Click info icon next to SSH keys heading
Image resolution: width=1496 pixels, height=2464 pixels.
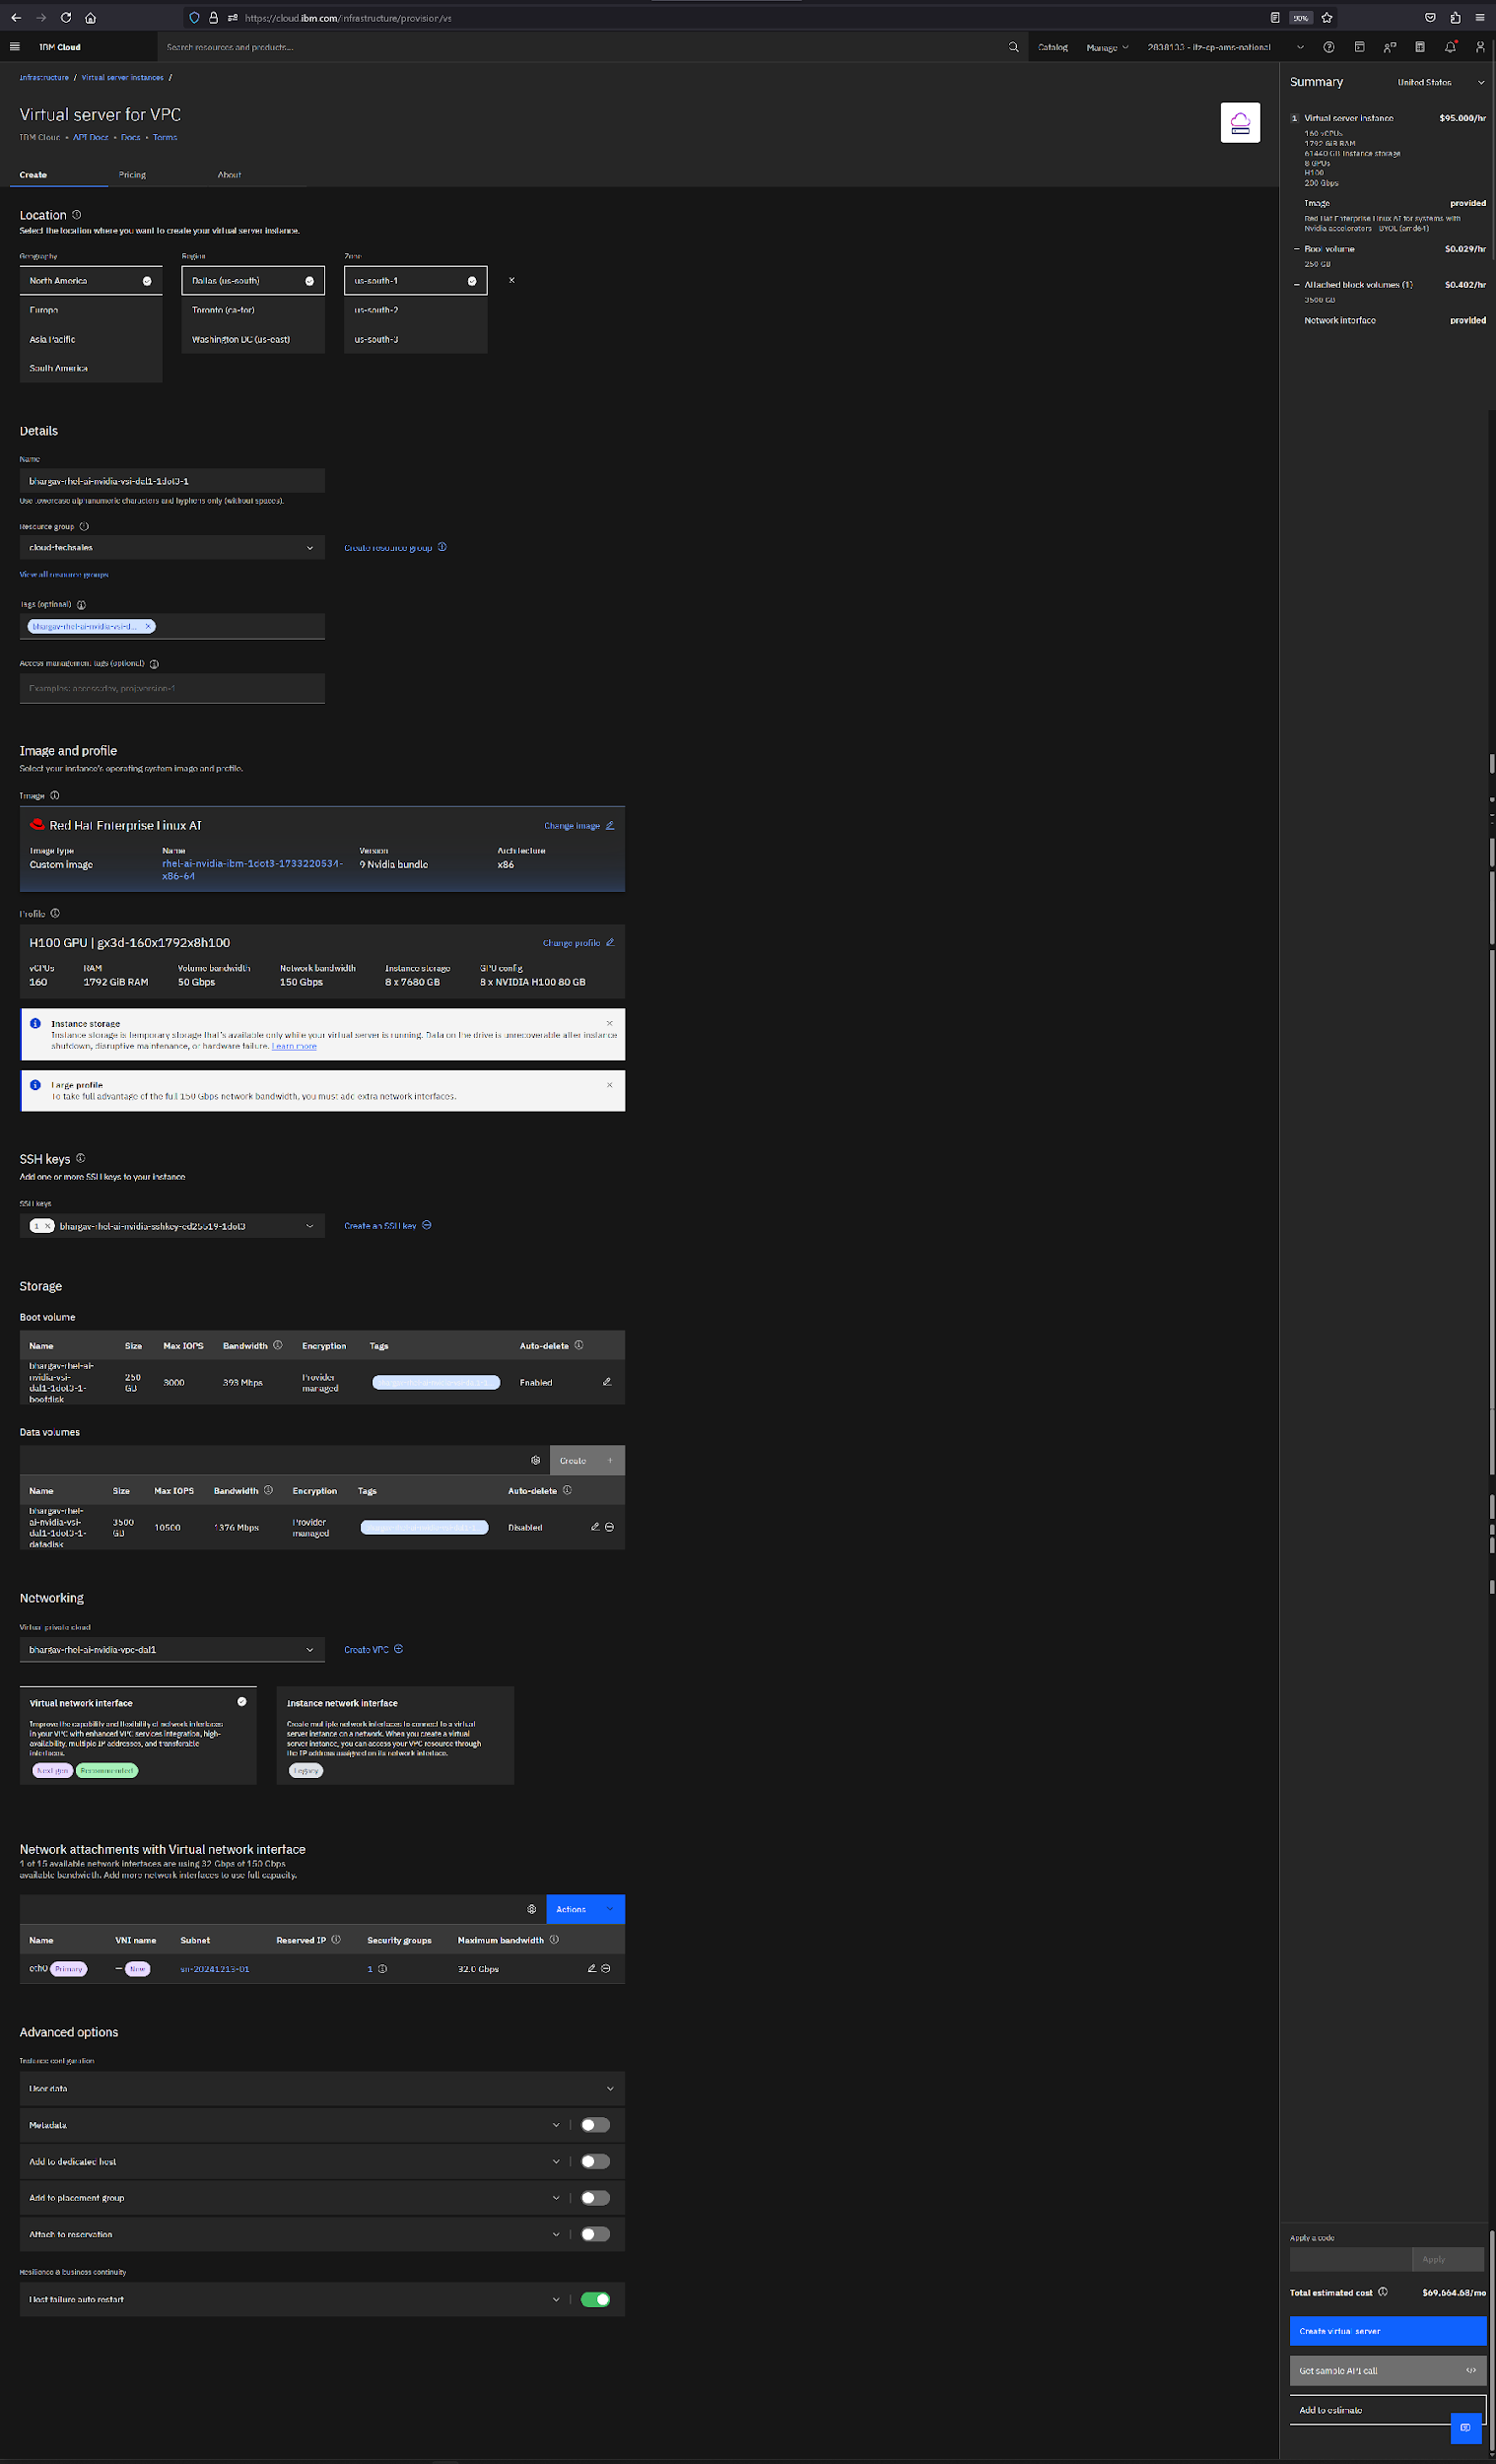click(x=81, y=1158)
